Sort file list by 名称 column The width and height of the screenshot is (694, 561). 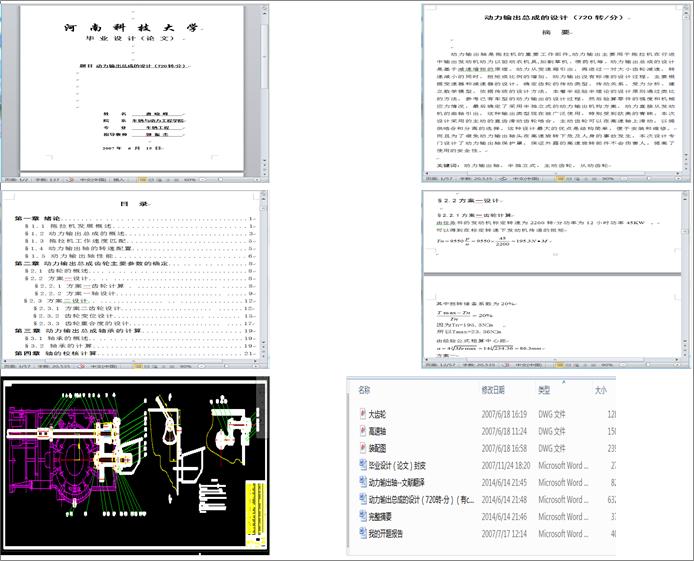click(364, 390)
